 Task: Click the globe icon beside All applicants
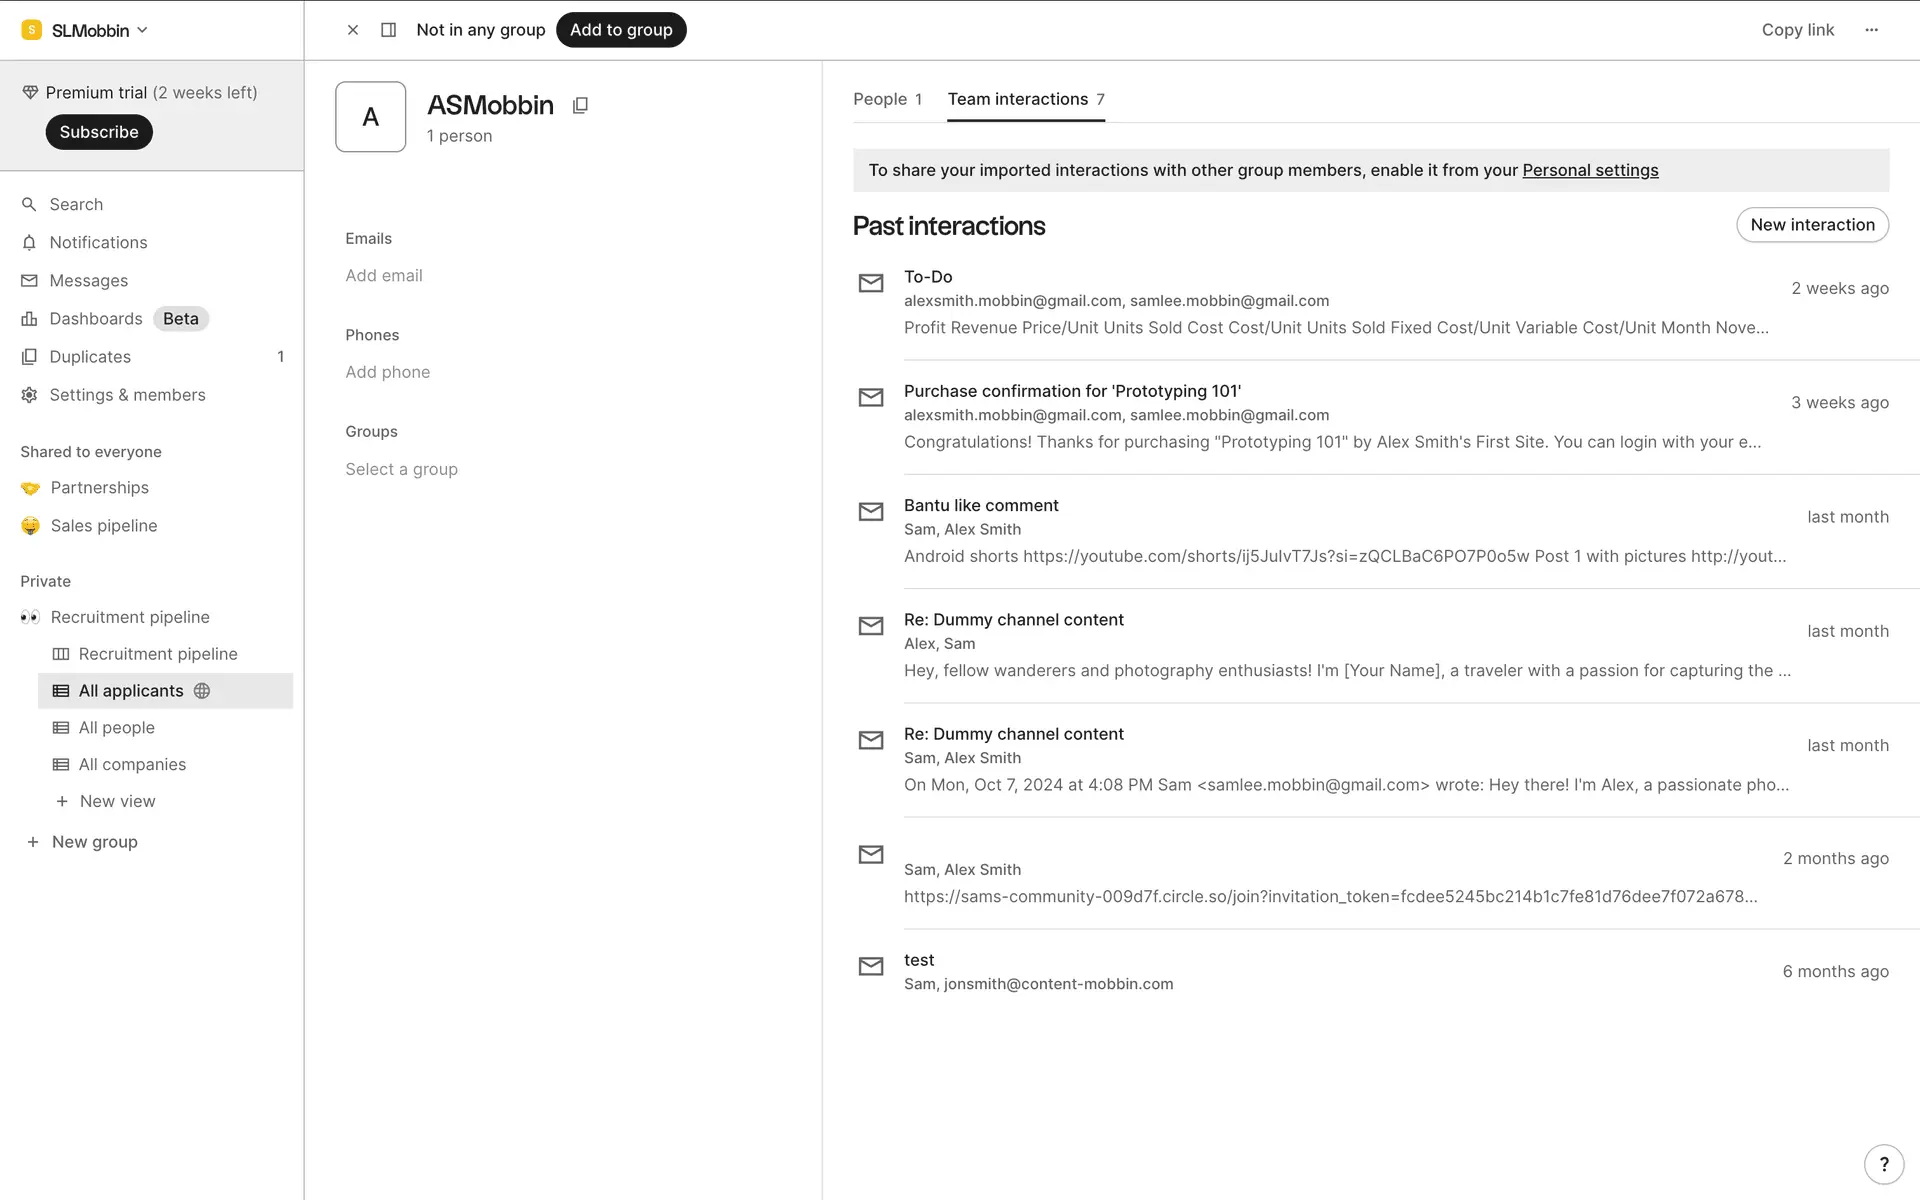202,691
